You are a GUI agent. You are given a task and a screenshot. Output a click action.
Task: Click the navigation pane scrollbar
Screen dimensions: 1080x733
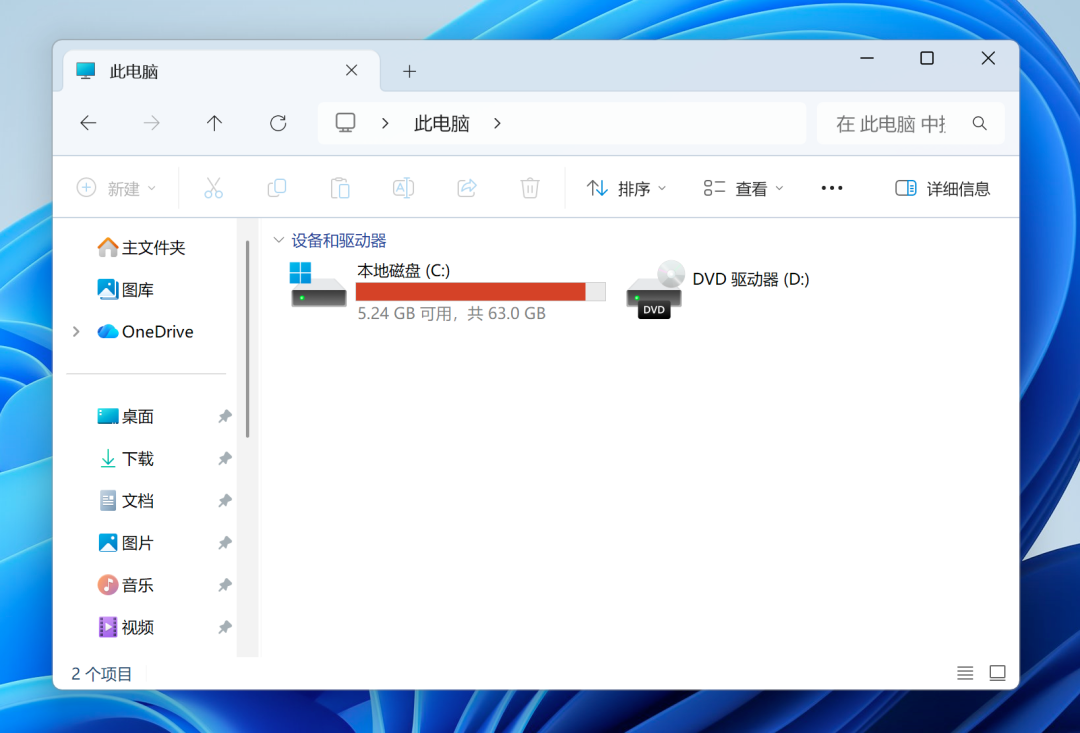click(247, 339)
